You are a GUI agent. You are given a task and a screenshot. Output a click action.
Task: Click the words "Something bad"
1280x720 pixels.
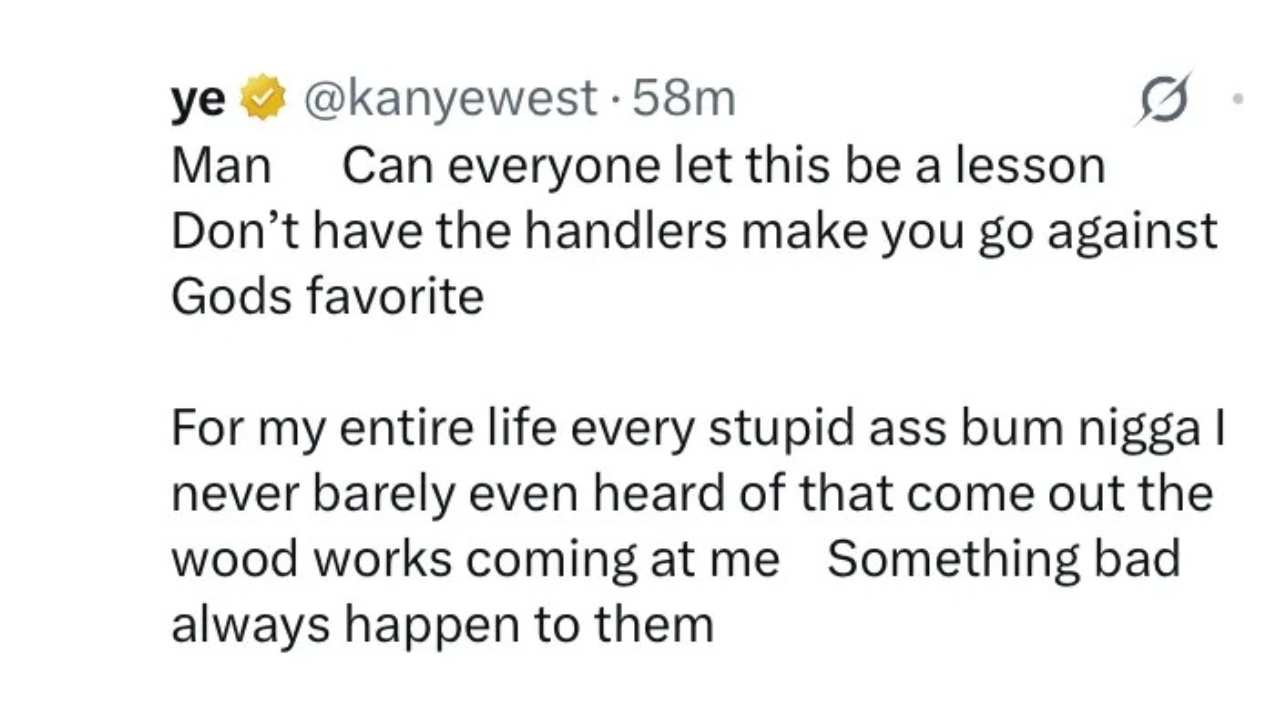tap(1003, 560)
